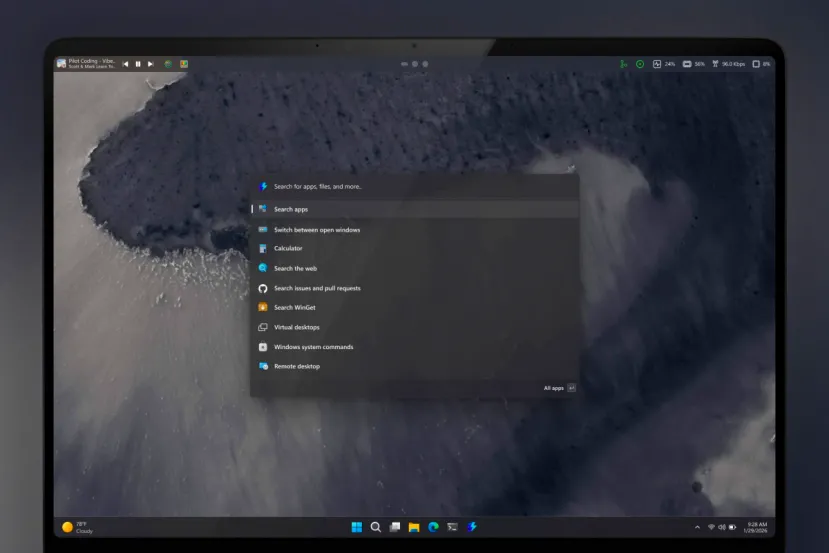Click the green globe icon in top bar

(168, 64)
